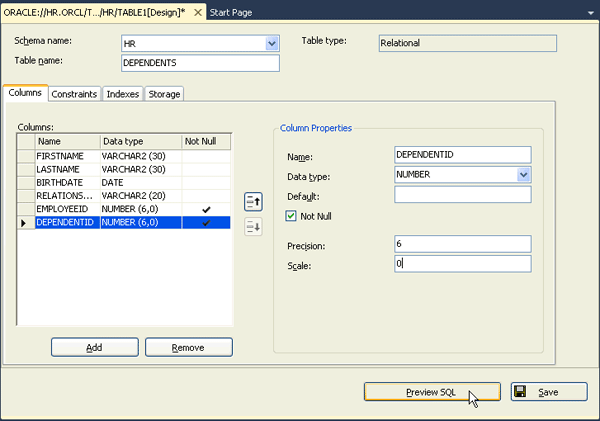Open the Storage tab
This screenshot has height=421, width=600.
click(x=164, y=94)
